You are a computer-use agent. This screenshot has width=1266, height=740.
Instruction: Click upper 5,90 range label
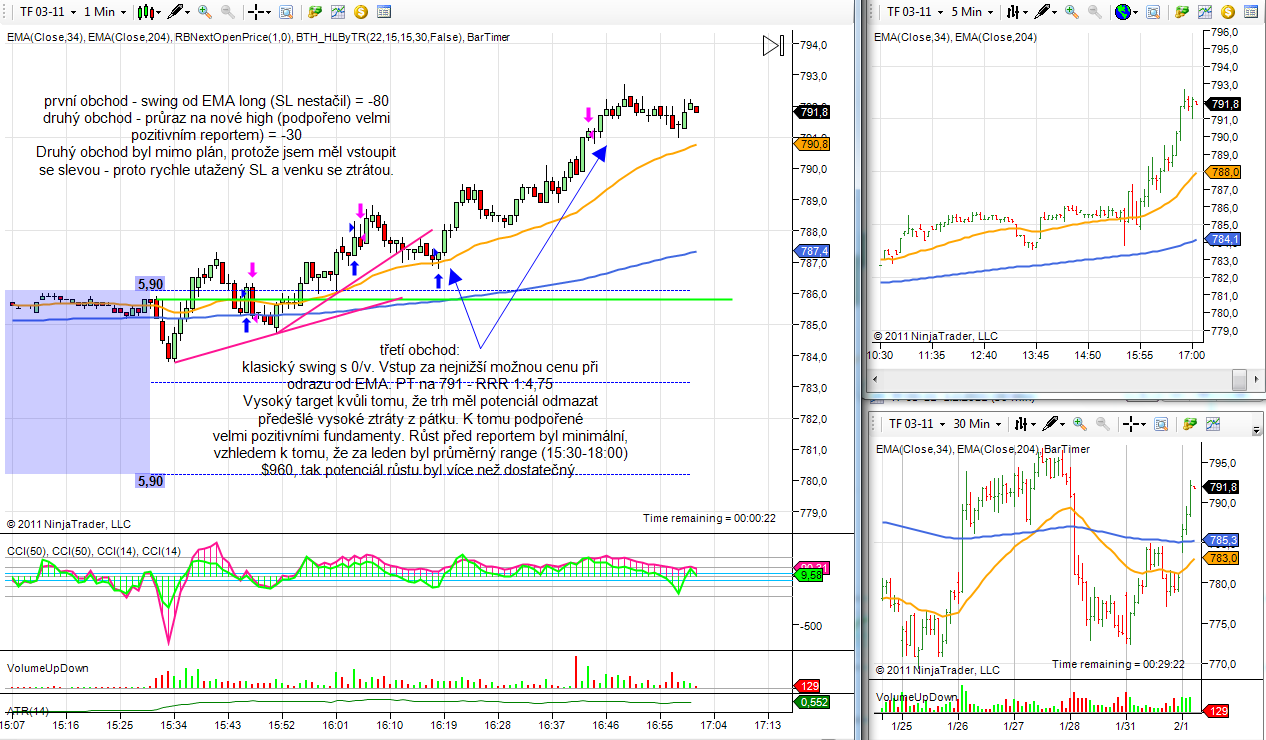point(149,284)
